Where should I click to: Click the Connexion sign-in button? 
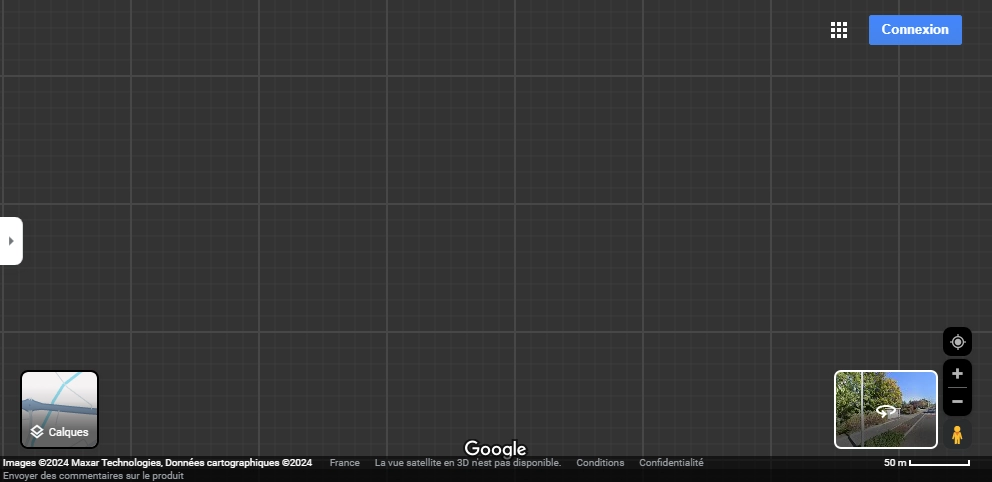[x=915, y=30]
